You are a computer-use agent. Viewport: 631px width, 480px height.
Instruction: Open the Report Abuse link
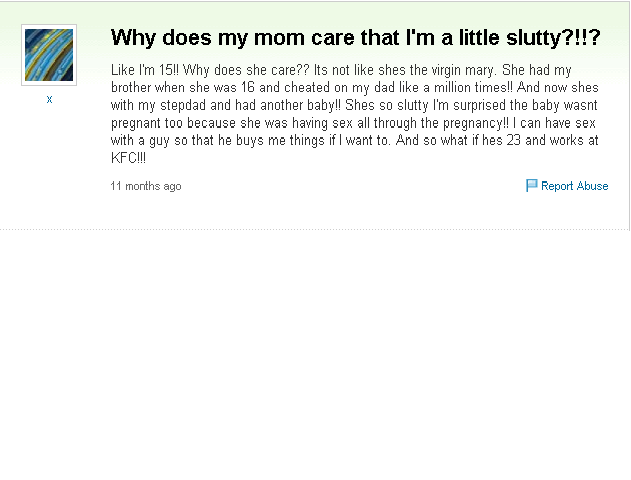(574, 186)
